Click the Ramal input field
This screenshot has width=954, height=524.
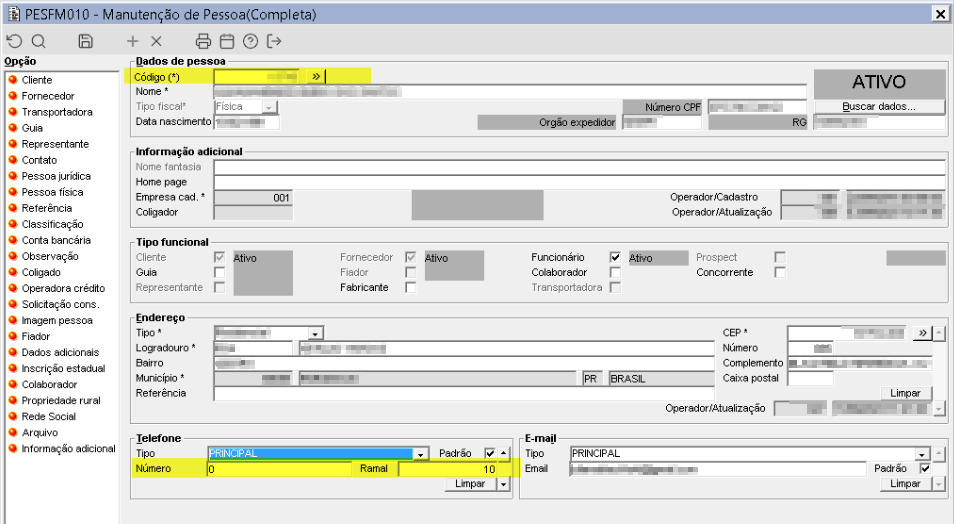448,469
